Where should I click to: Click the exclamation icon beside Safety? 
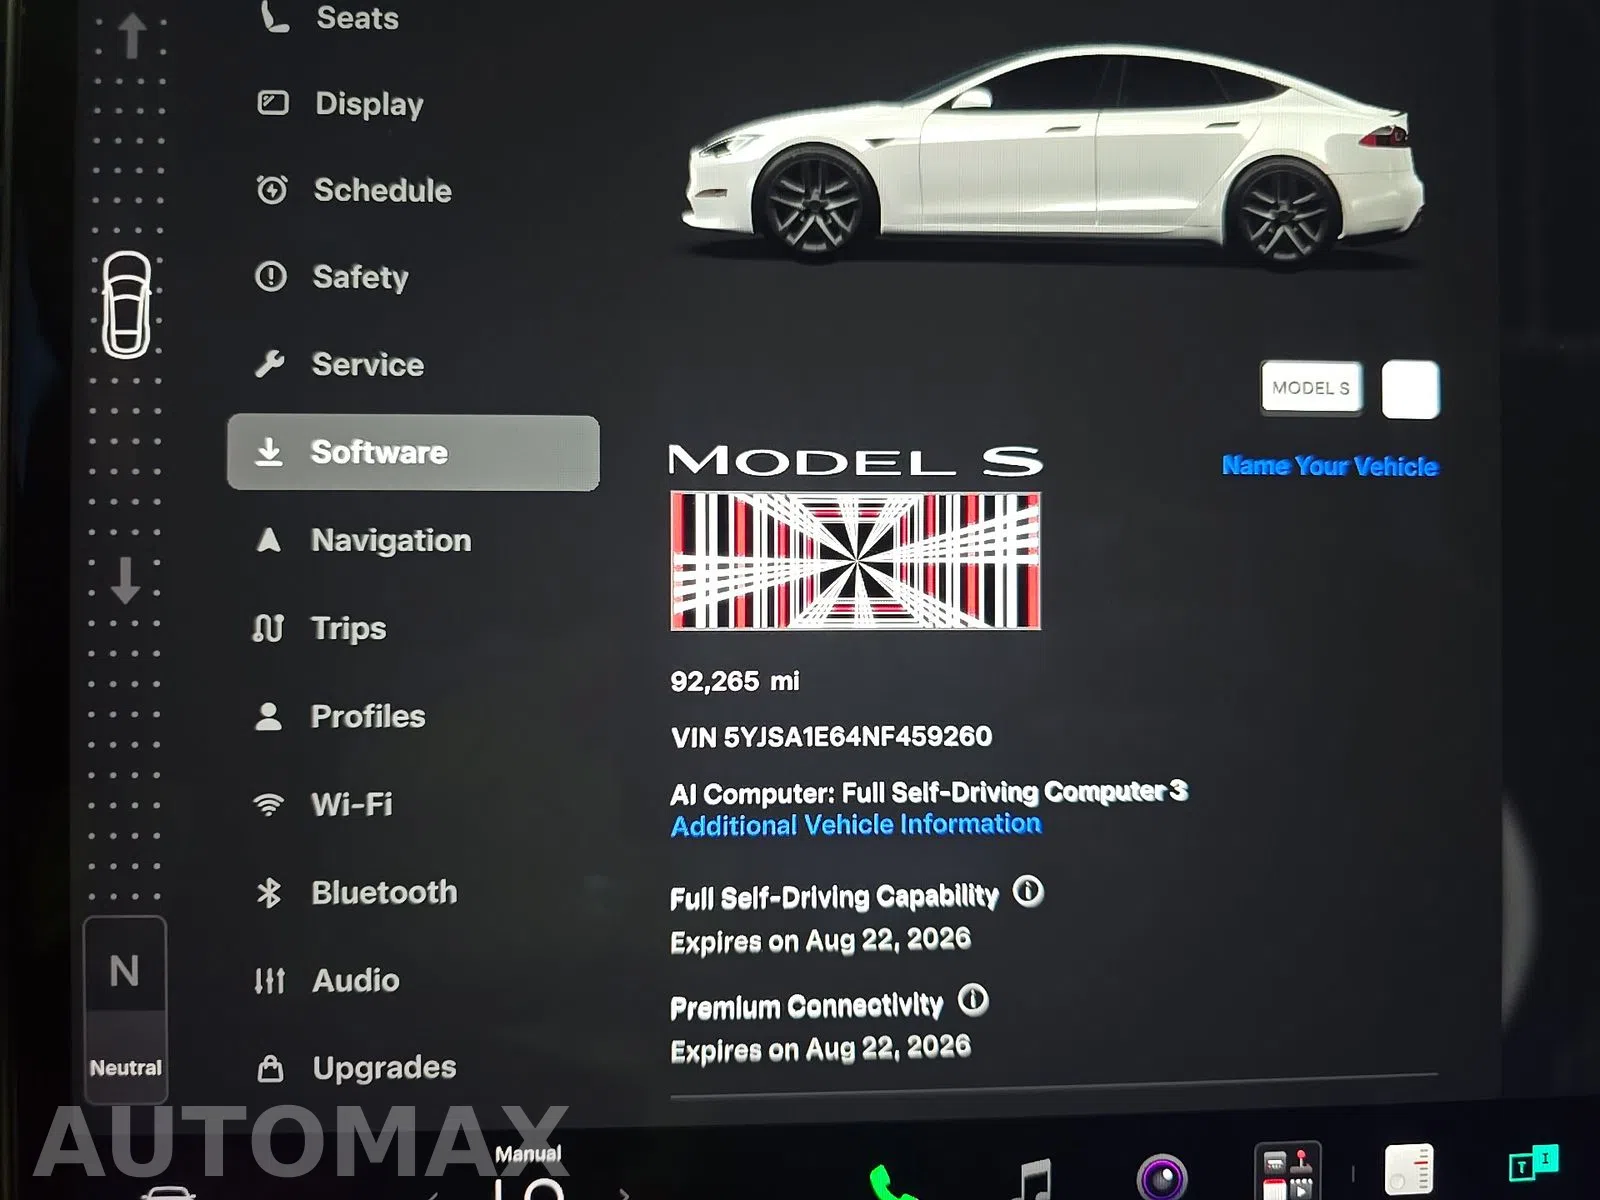point(271,276)
